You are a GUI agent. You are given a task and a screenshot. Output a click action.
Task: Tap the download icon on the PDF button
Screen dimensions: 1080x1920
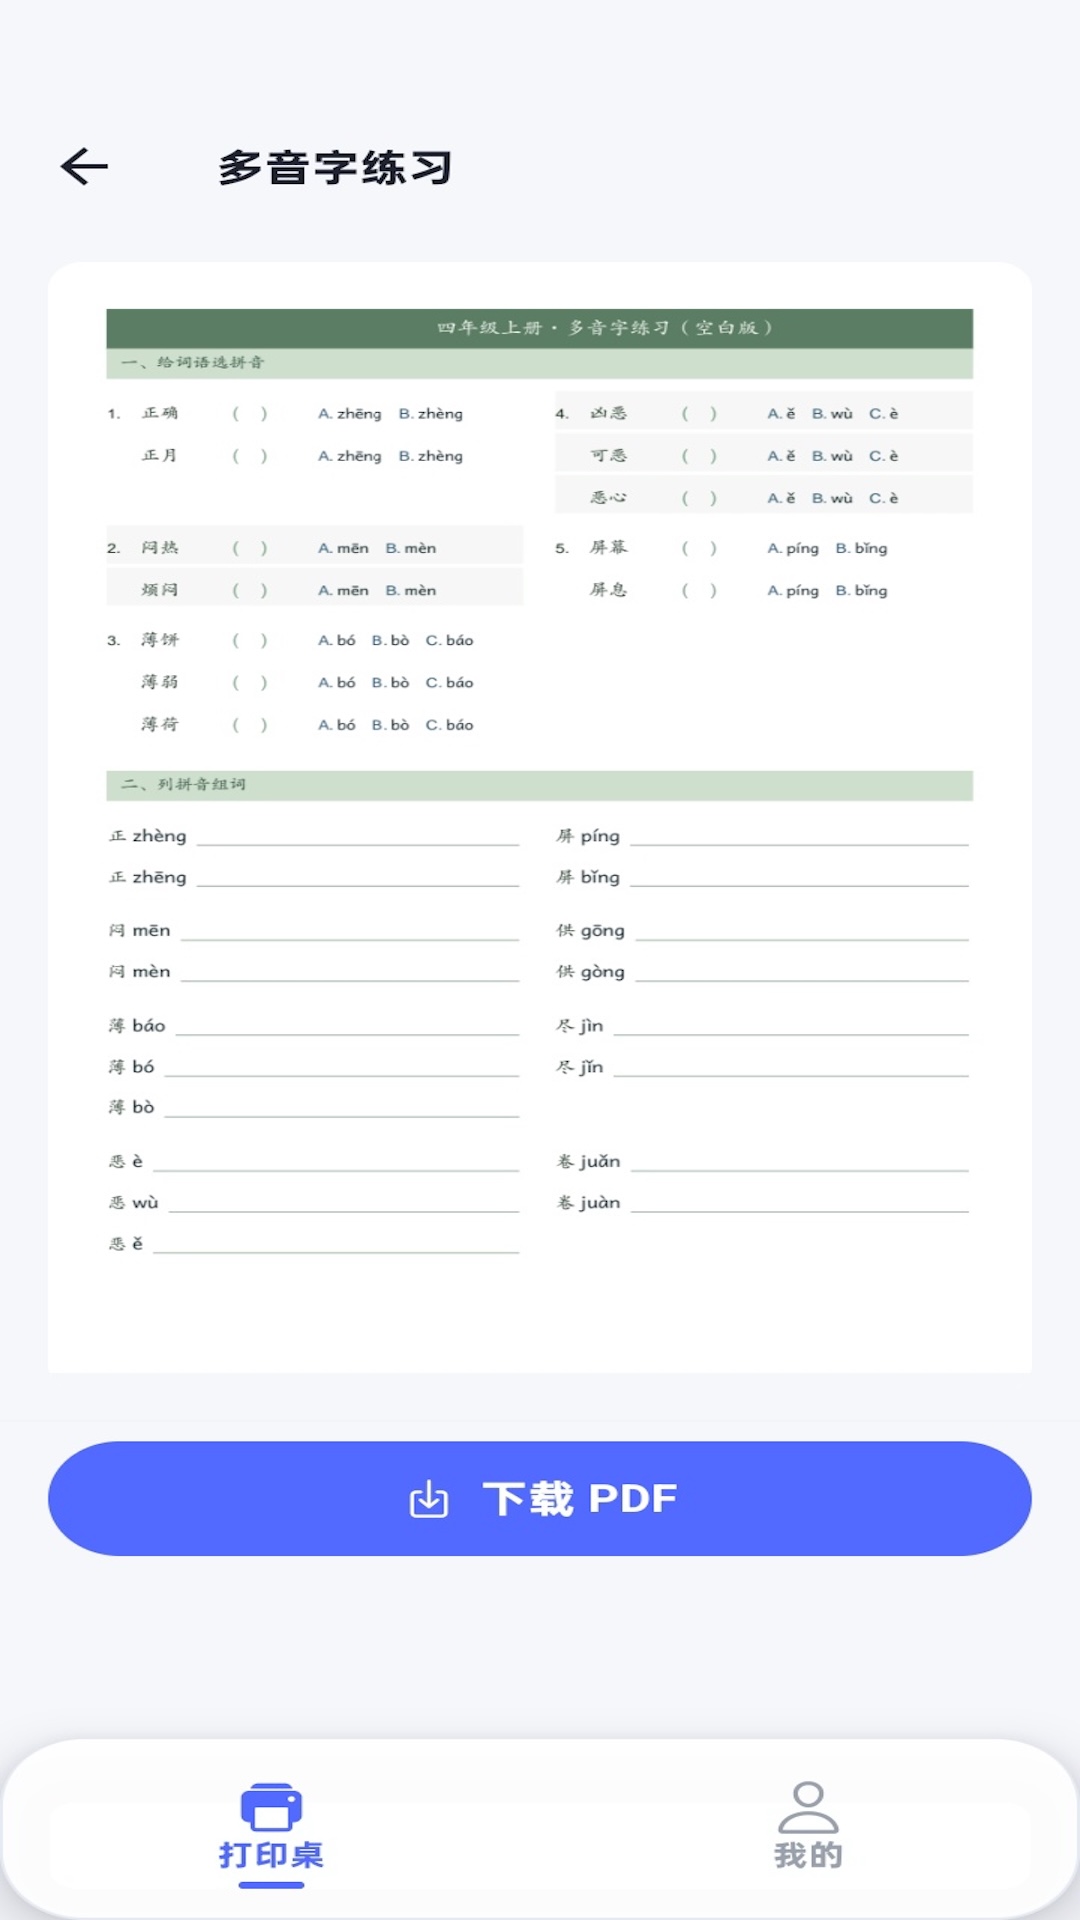pyautogui.click(x=429, y=1498)
